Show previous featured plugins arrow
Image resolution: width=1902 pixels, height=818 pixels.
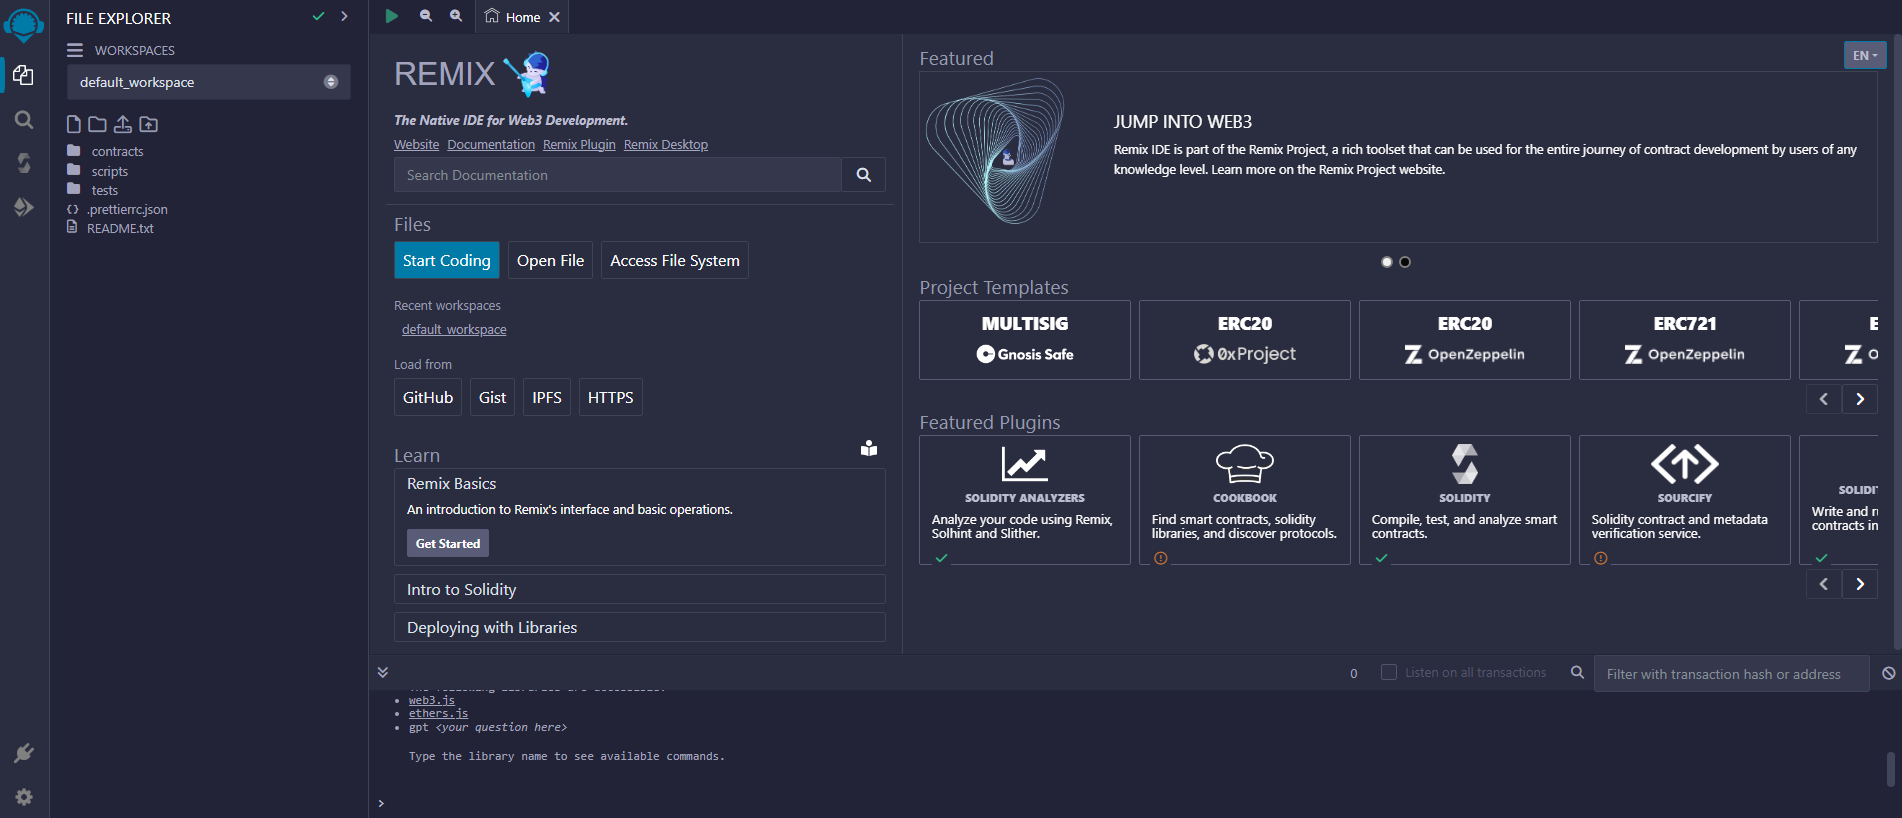coord(1824,584)
